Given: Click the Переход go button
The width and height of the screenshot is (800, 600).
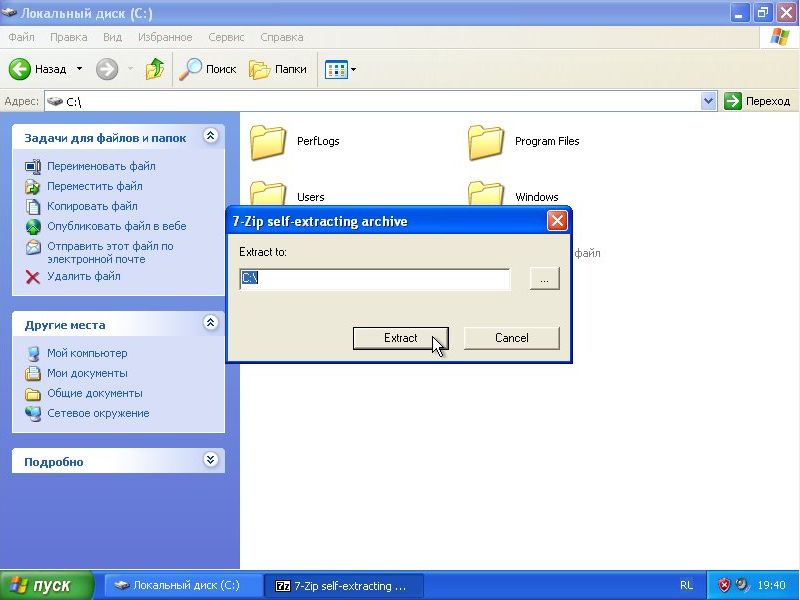Looking at the screenshot, I should pyautogui.click(x=757, y=101).
